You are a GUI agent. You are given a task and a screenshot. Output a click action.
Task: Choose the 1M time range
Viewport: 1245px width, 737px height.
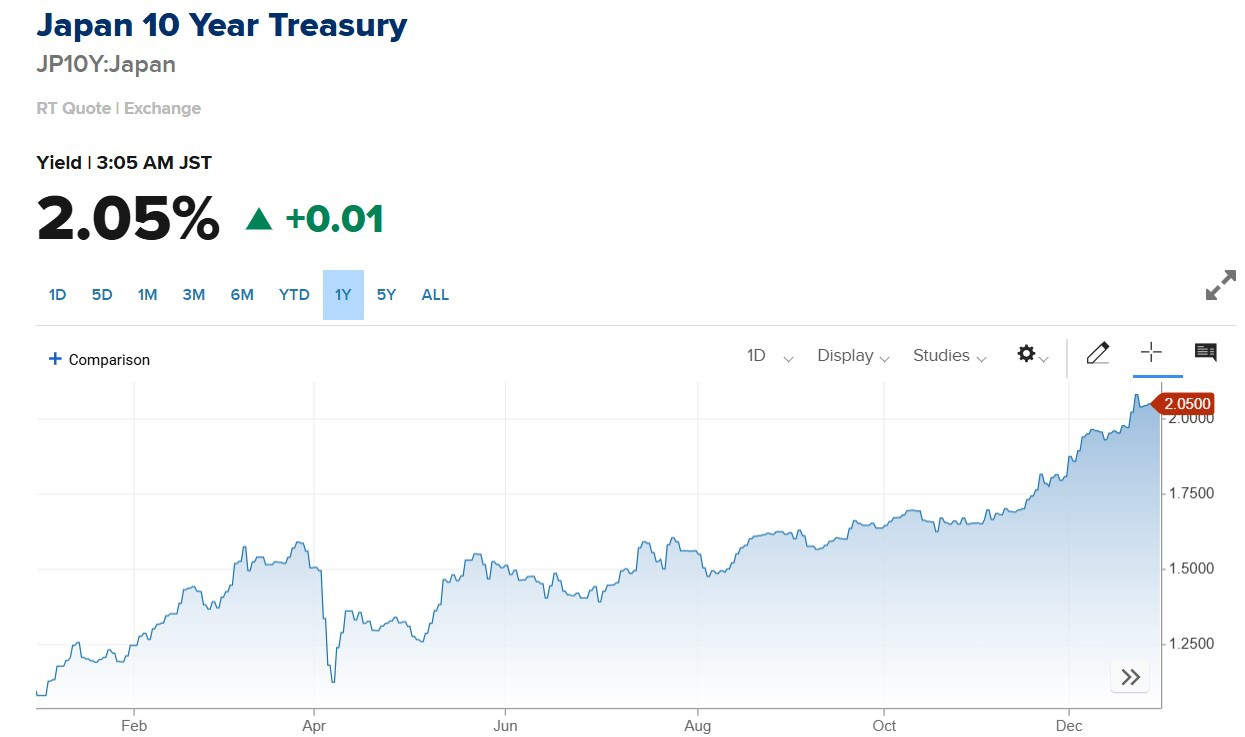click(147, 295)
